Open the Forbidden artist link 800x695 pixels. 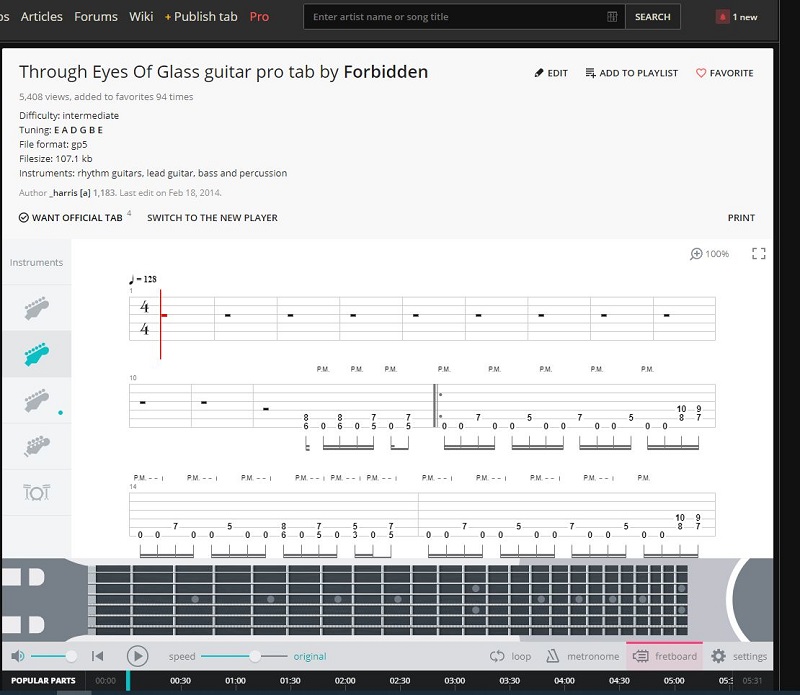pos(386,72)
